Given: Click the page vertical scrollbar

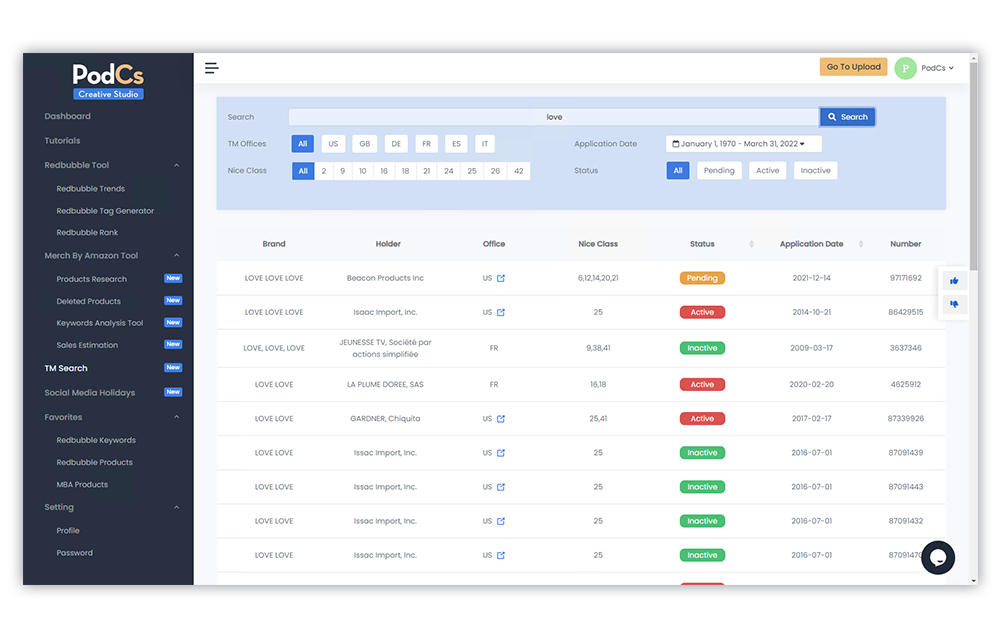Looking at the screenshot, I should click(973, 165).
